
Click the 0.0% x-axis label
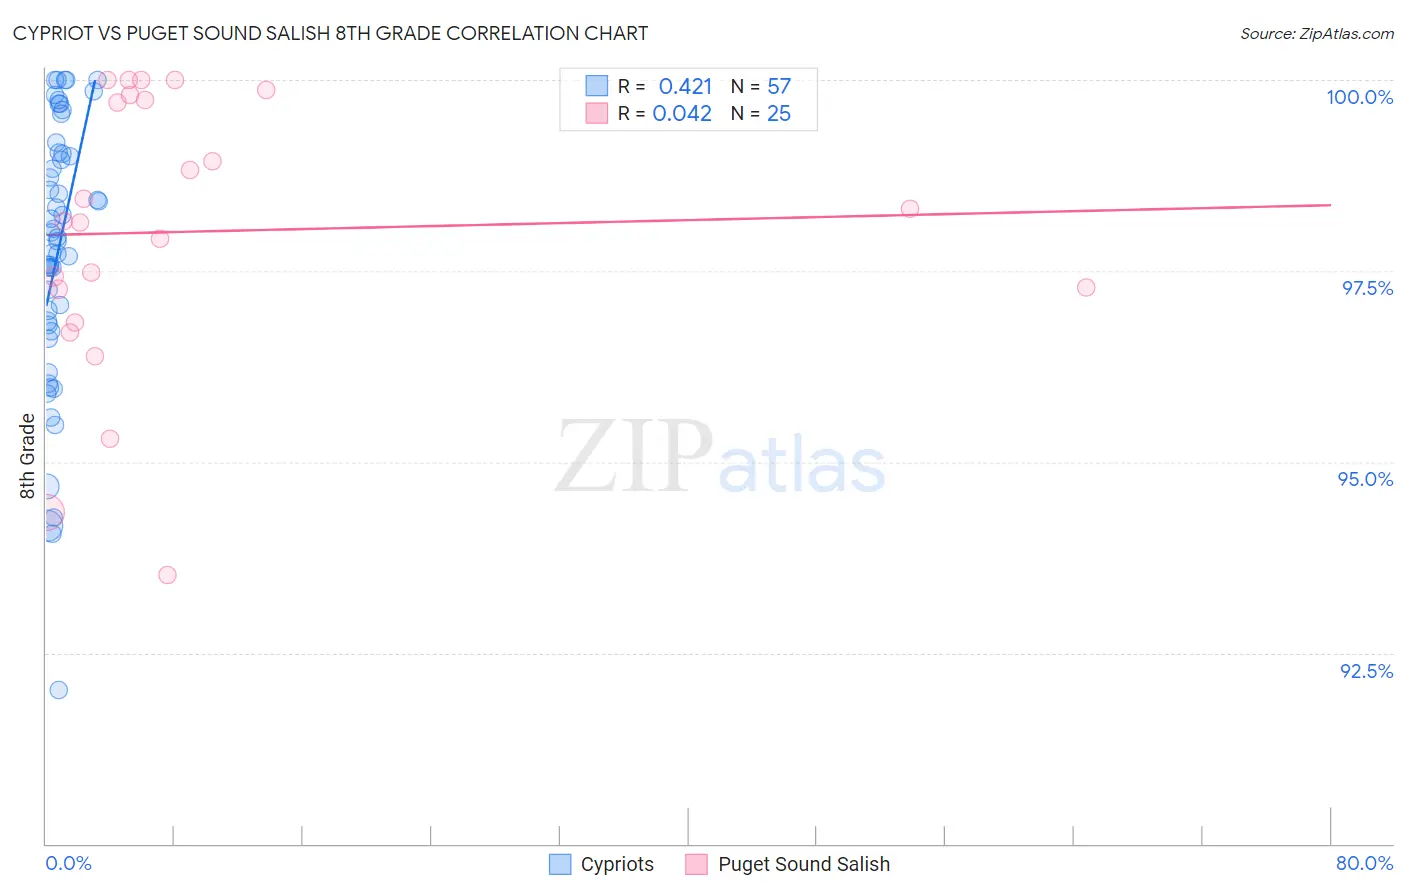pyautogui.click(x=69, y=863)
